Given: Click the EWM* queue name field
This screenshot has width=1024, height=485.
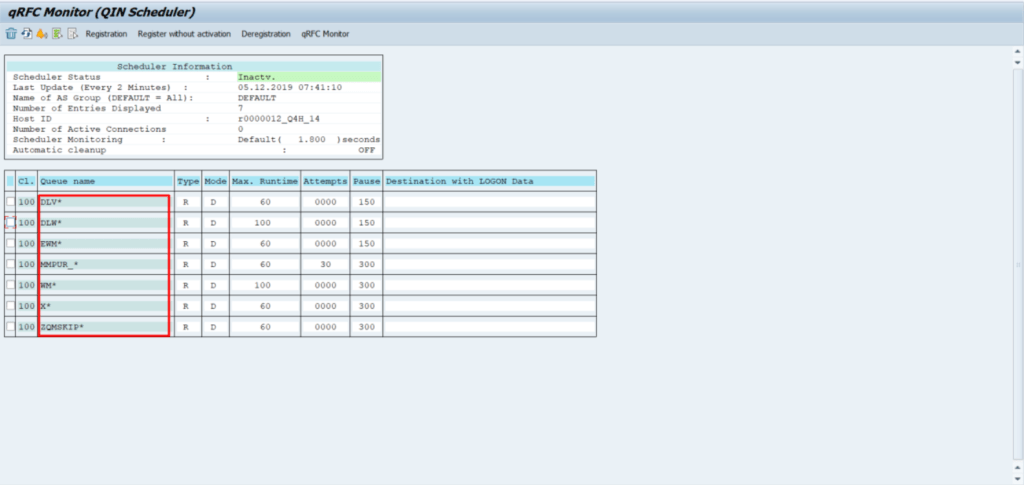Looking at the screenshot, I should point(103,244).
